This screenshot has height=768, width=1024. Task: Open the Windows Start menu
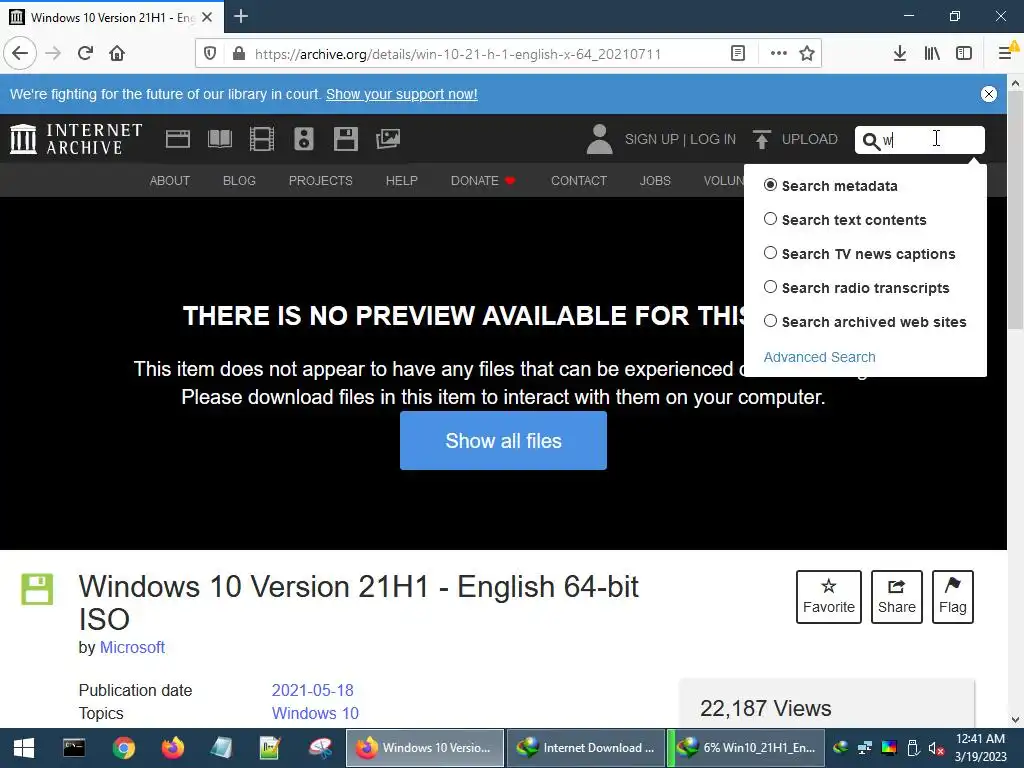point(24,748)
